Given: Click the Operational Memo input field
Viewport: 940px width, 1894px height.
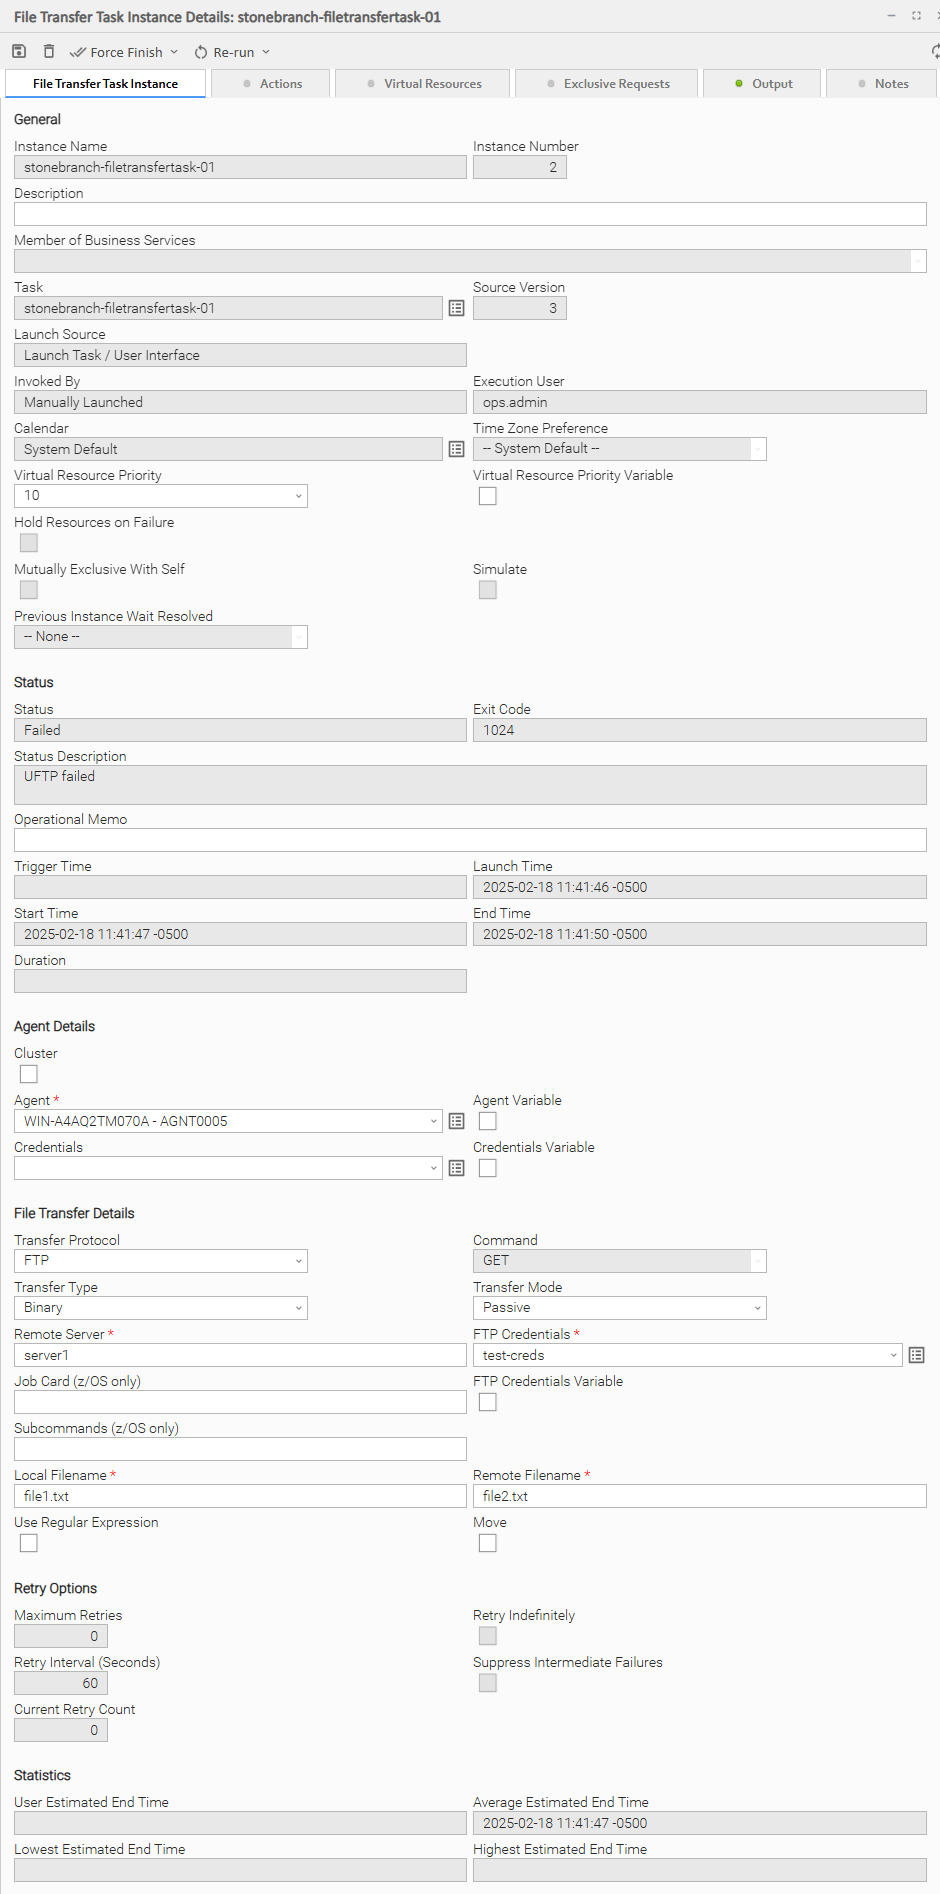Looking at the screenshot, I should (x=470, y=840).
